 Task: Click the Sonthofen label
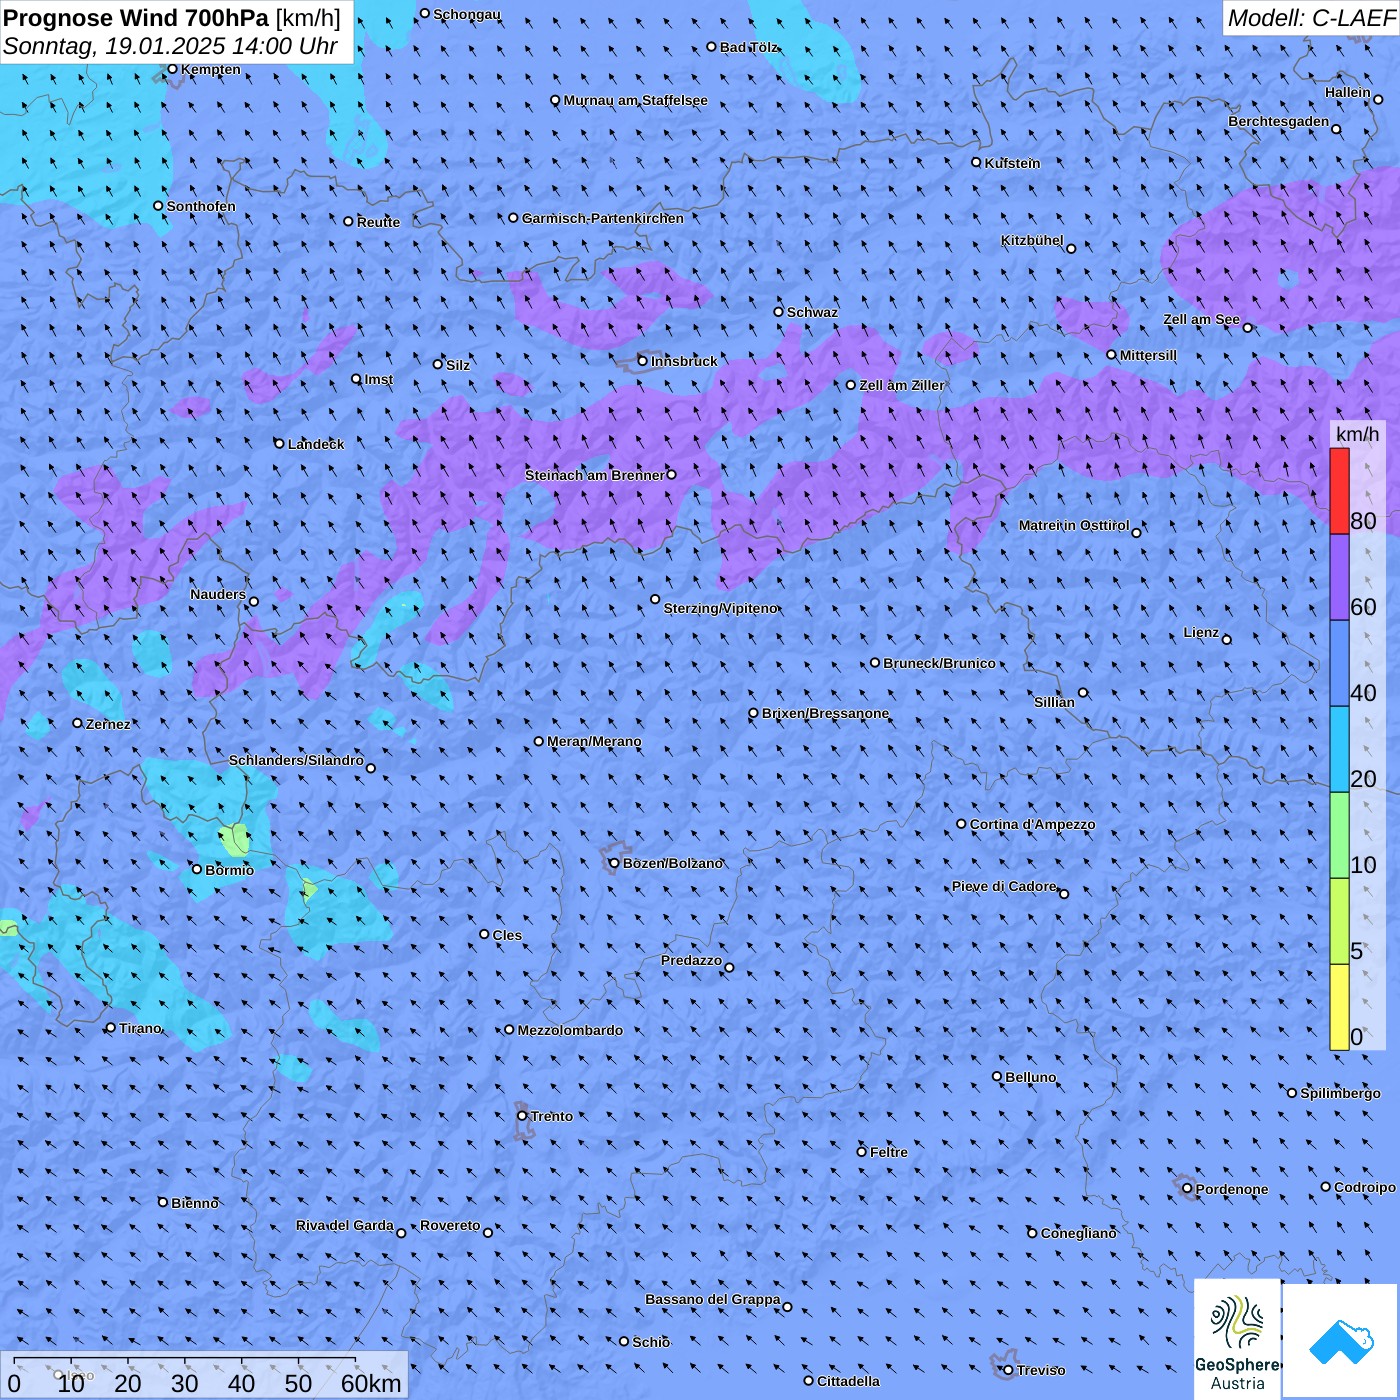201,206
